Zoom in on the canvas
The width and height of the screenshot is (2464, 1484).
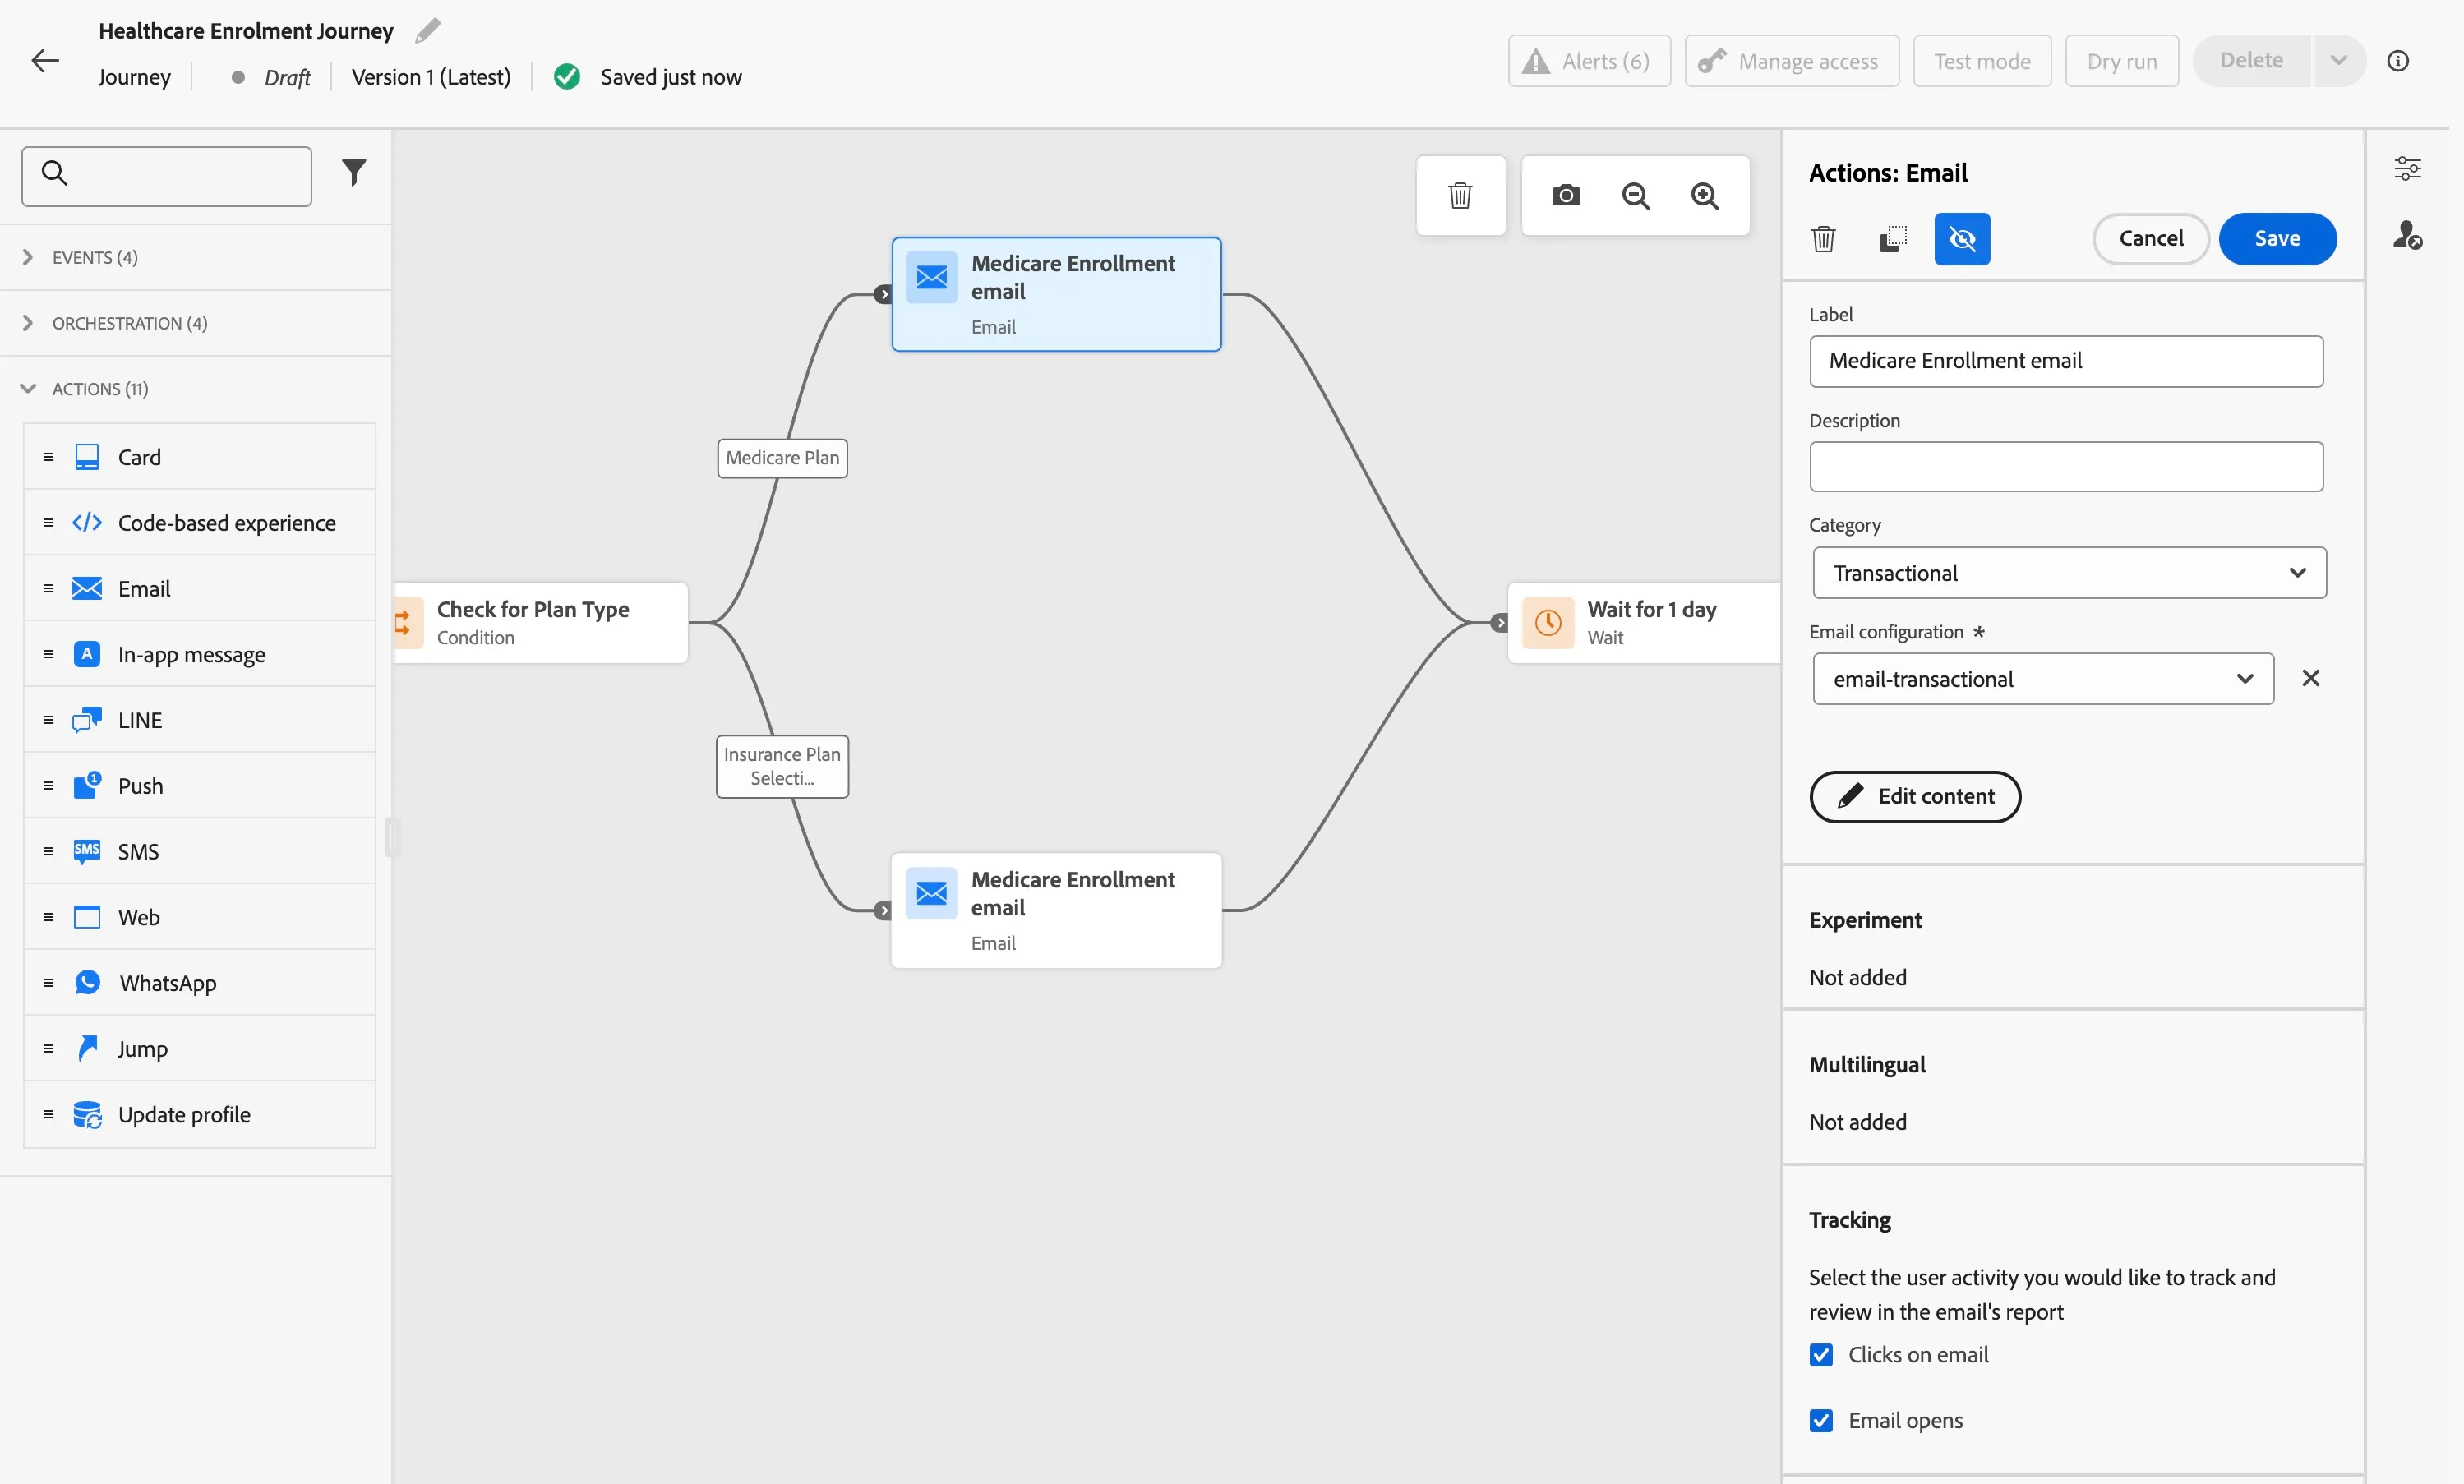1705,196
